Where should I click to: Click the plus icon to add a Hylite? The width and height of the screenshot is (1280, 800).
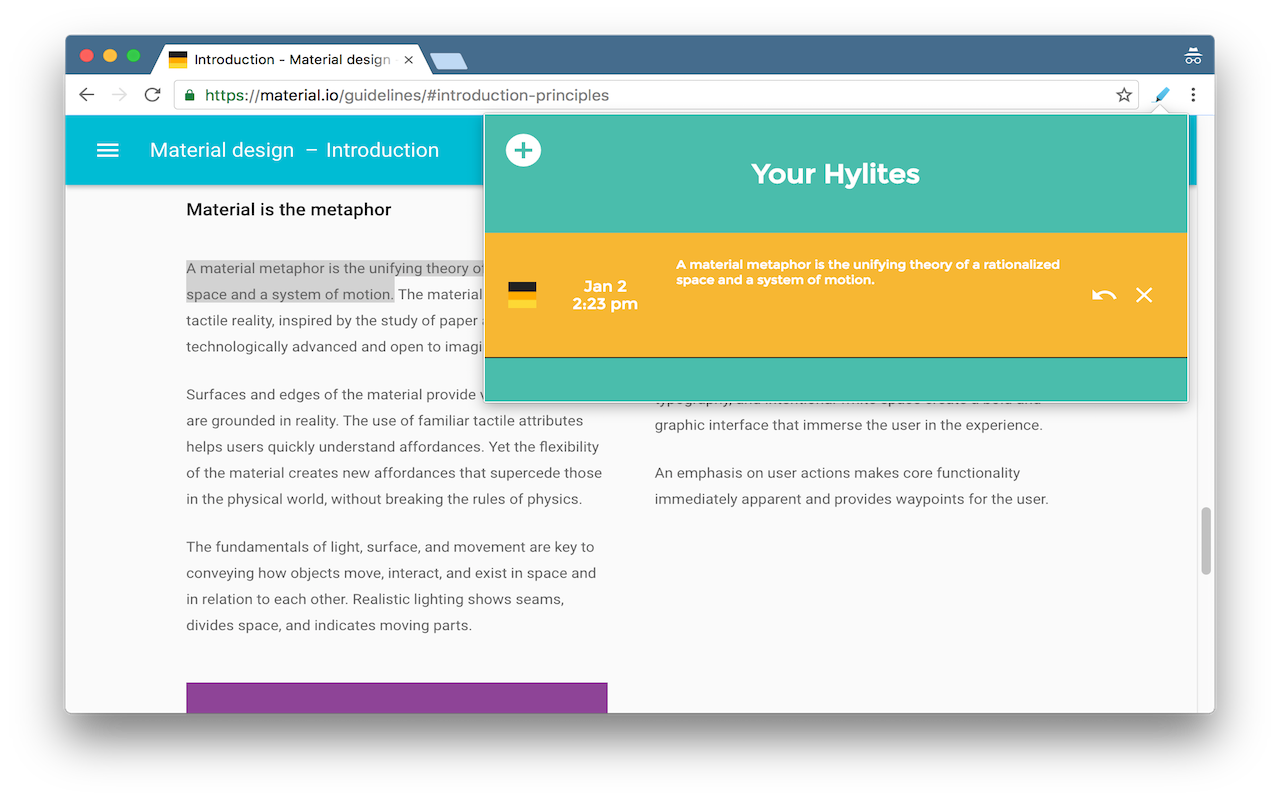[523, 150]
